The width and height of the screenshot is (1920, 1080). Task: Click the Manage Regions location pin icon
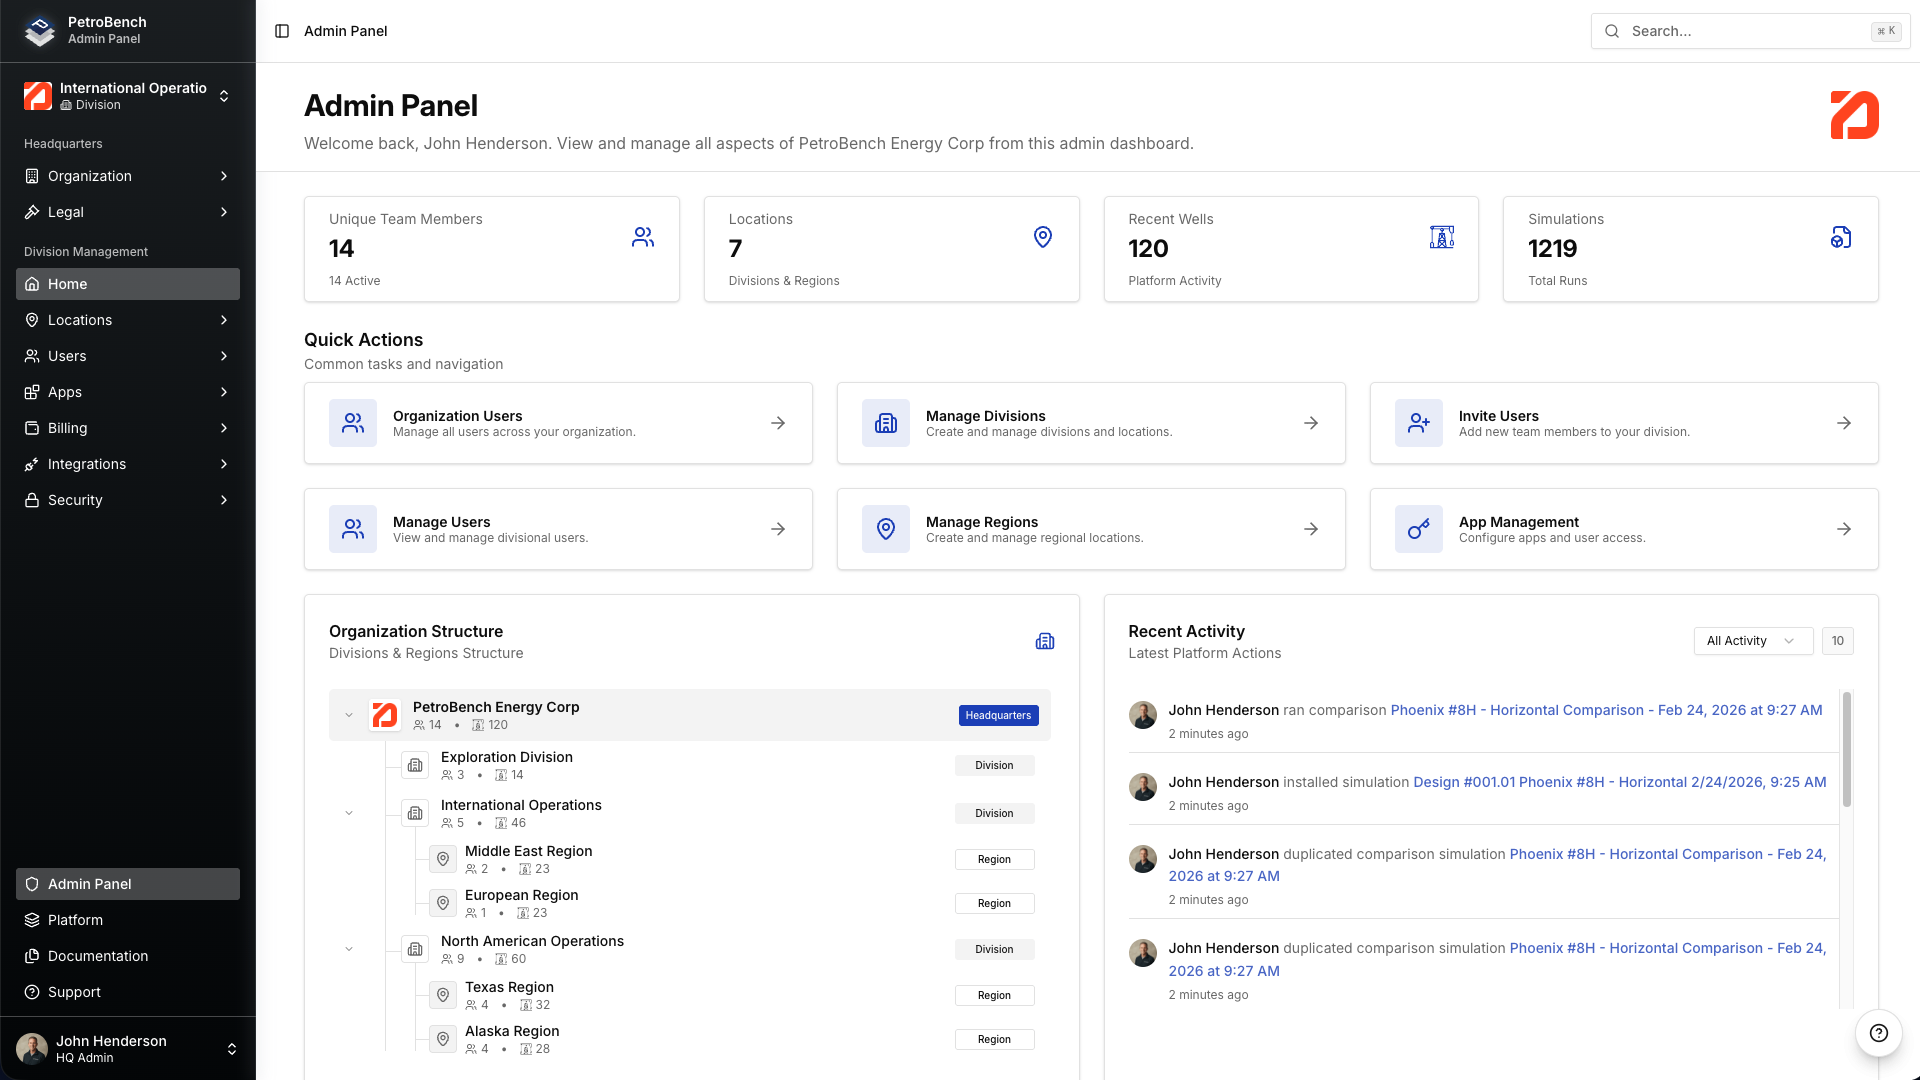coord(885,529)
